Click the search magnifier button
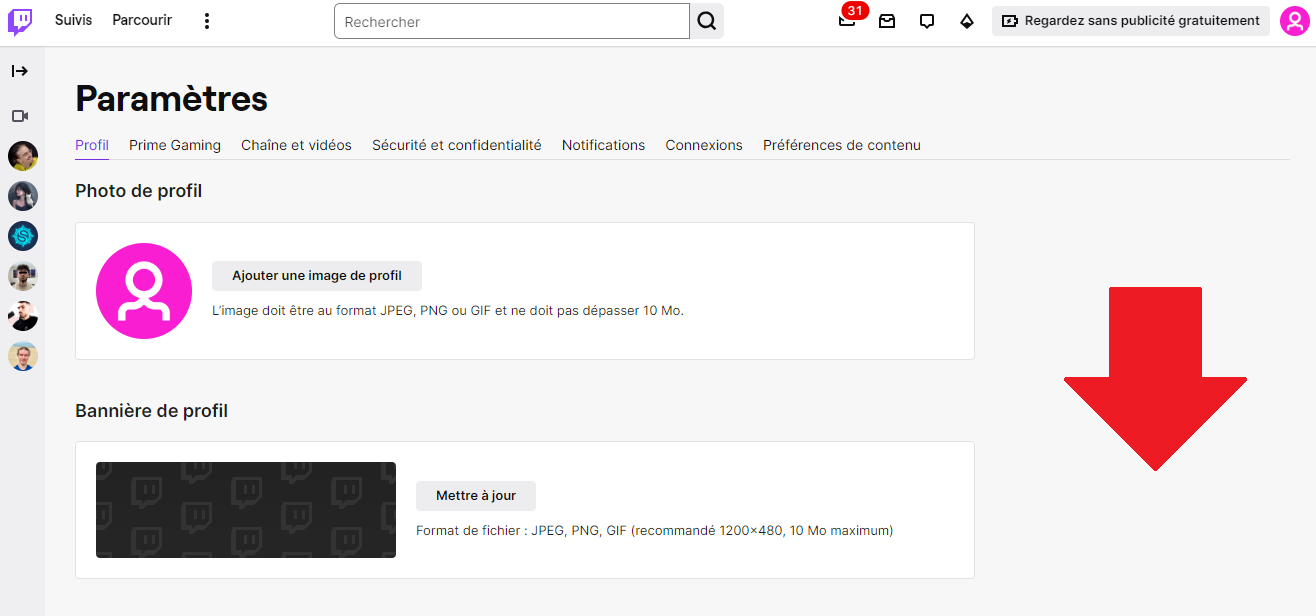The image size is (1316, 616). coord(707,21)
